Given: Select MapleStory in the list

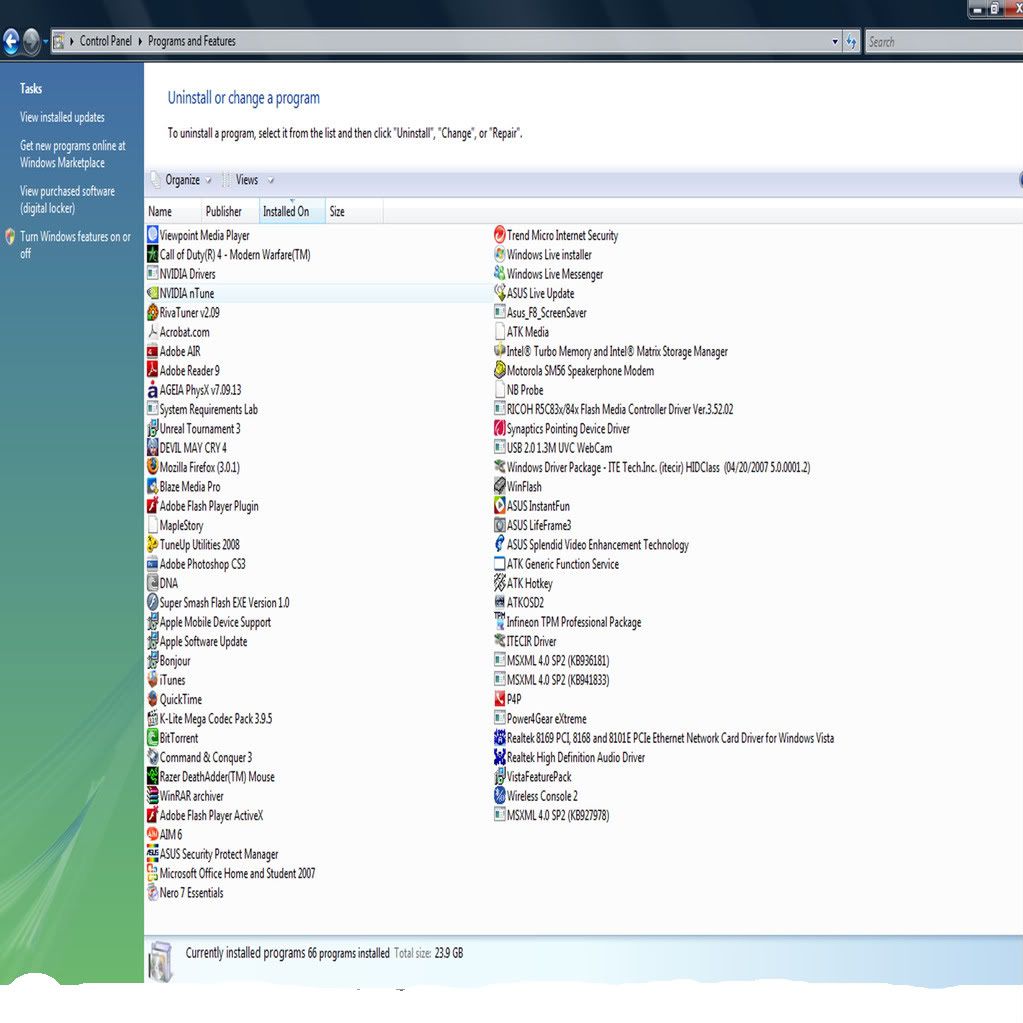Looking at the screenshot, I should (x=181, y=525).
